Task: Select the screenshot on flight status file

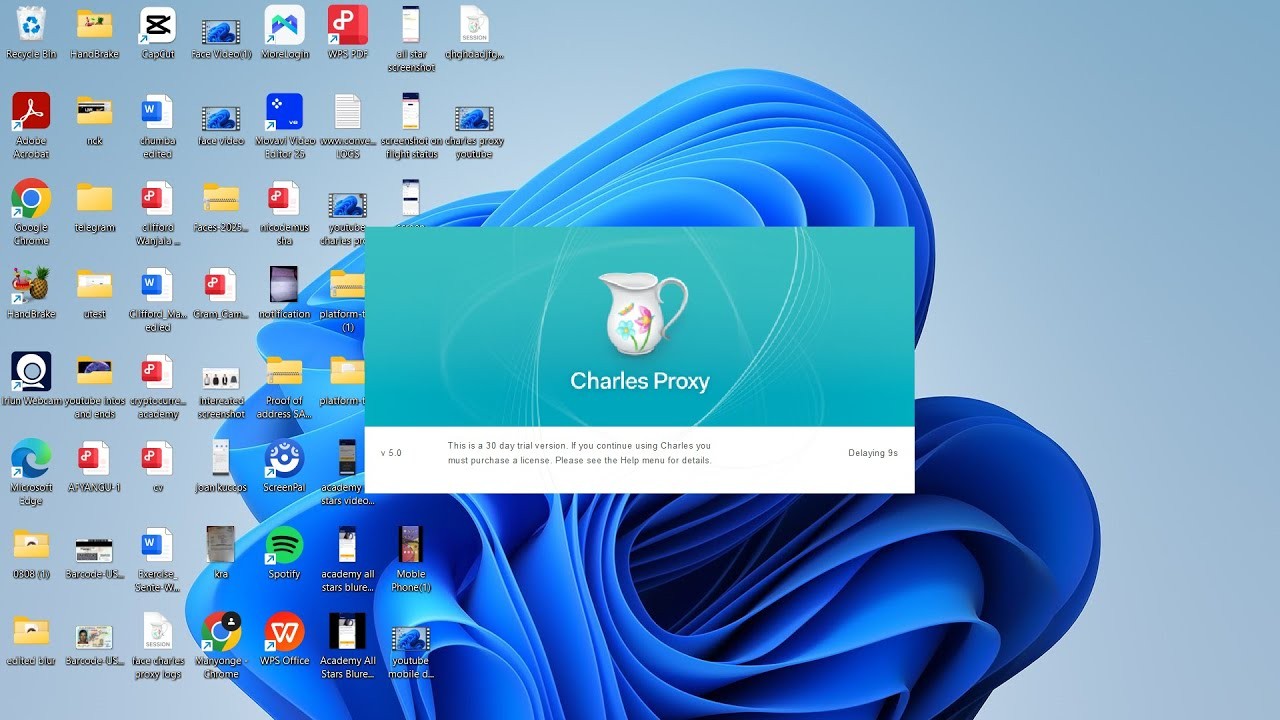Action: 411,126
